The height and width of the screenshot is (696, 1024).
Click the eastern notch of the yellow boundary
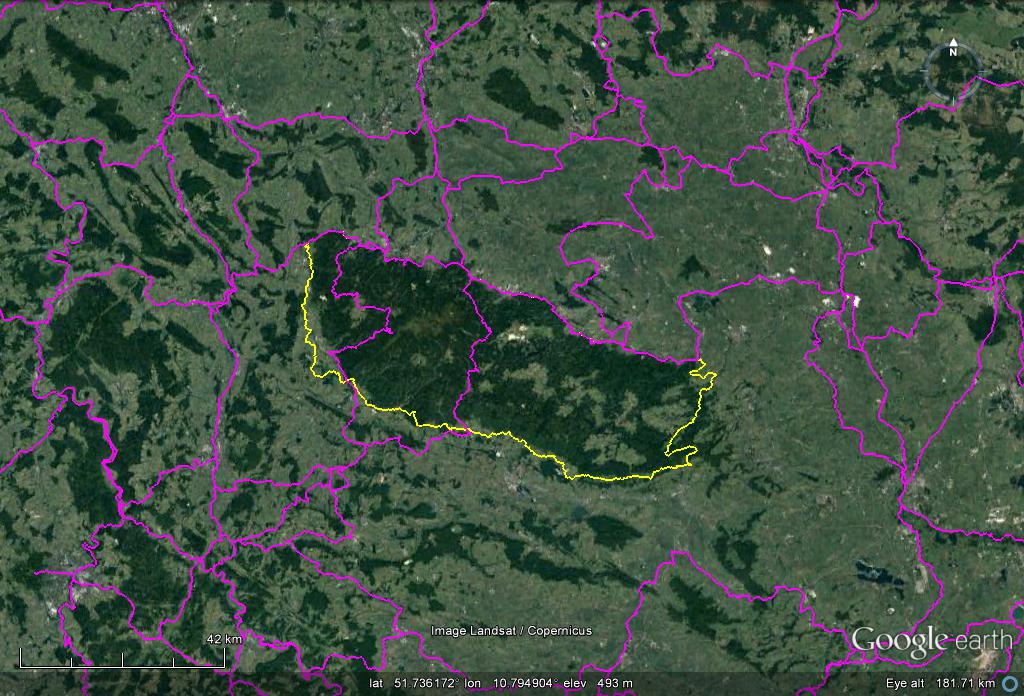(x=708, y=374)
